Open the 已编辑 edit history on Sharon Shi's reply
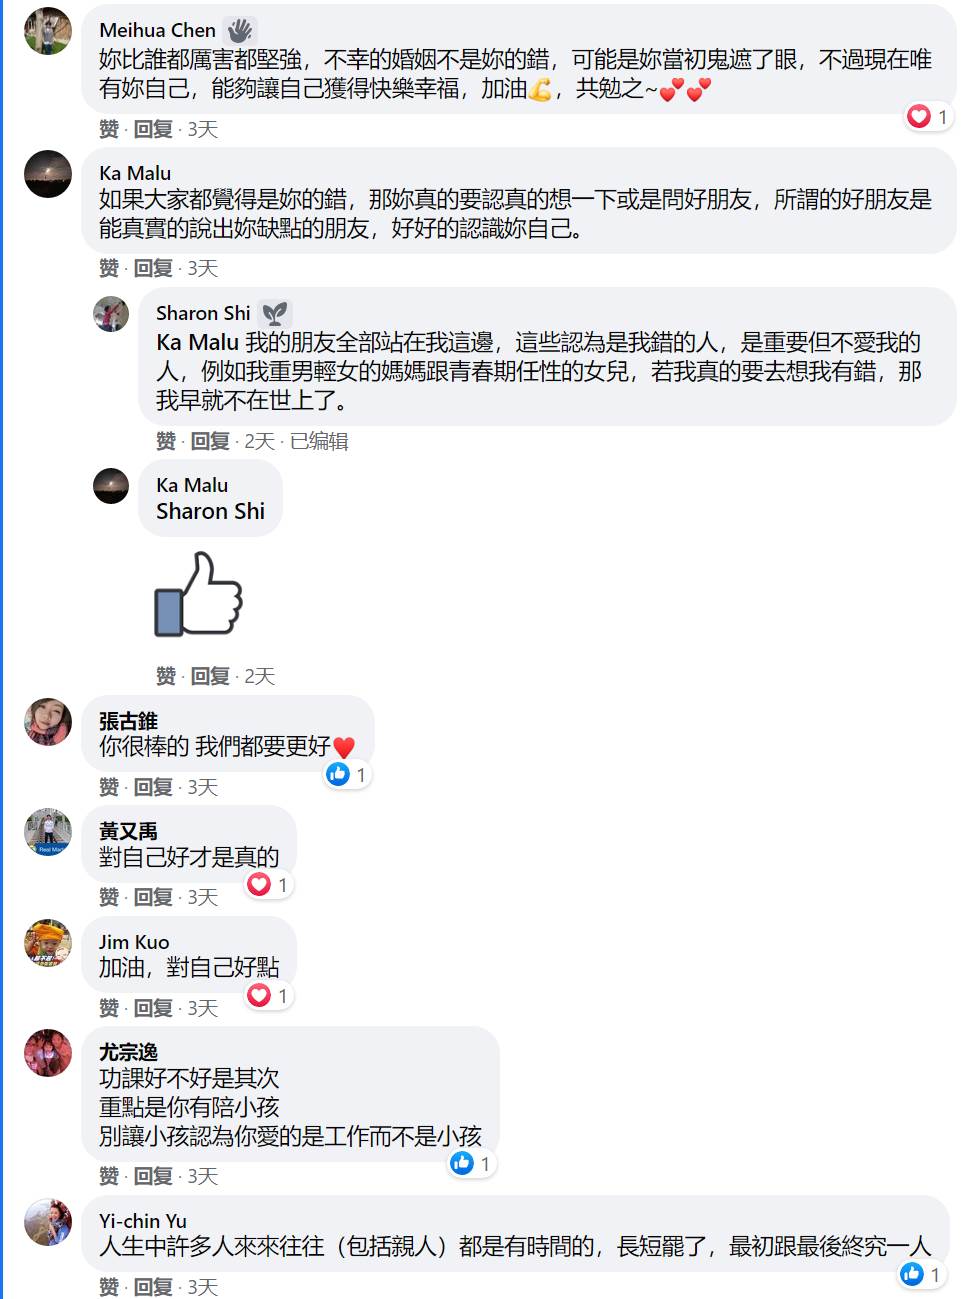The width and height of the screenshot is (970, 1299). coord(319,441)
